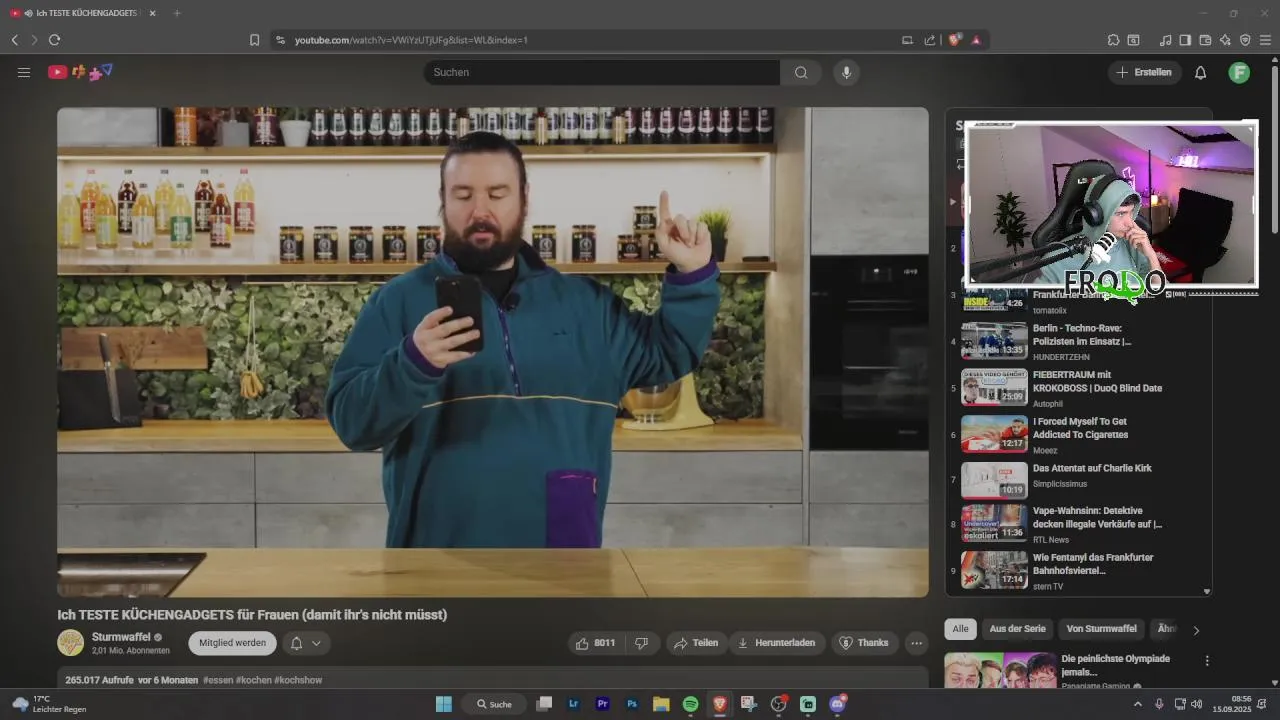Viewport: 1280px width, 720px height.
Task: Open the browser main menu
Action: click(x=1266, y=40)
